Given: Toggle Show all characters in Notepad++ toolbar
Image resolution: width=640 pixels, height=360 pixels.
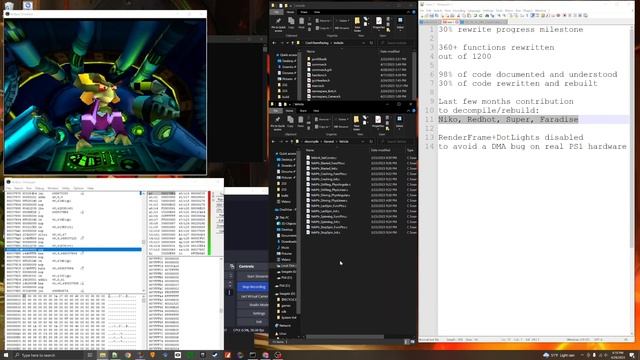Looking at the screenshot, I should 527,16.
